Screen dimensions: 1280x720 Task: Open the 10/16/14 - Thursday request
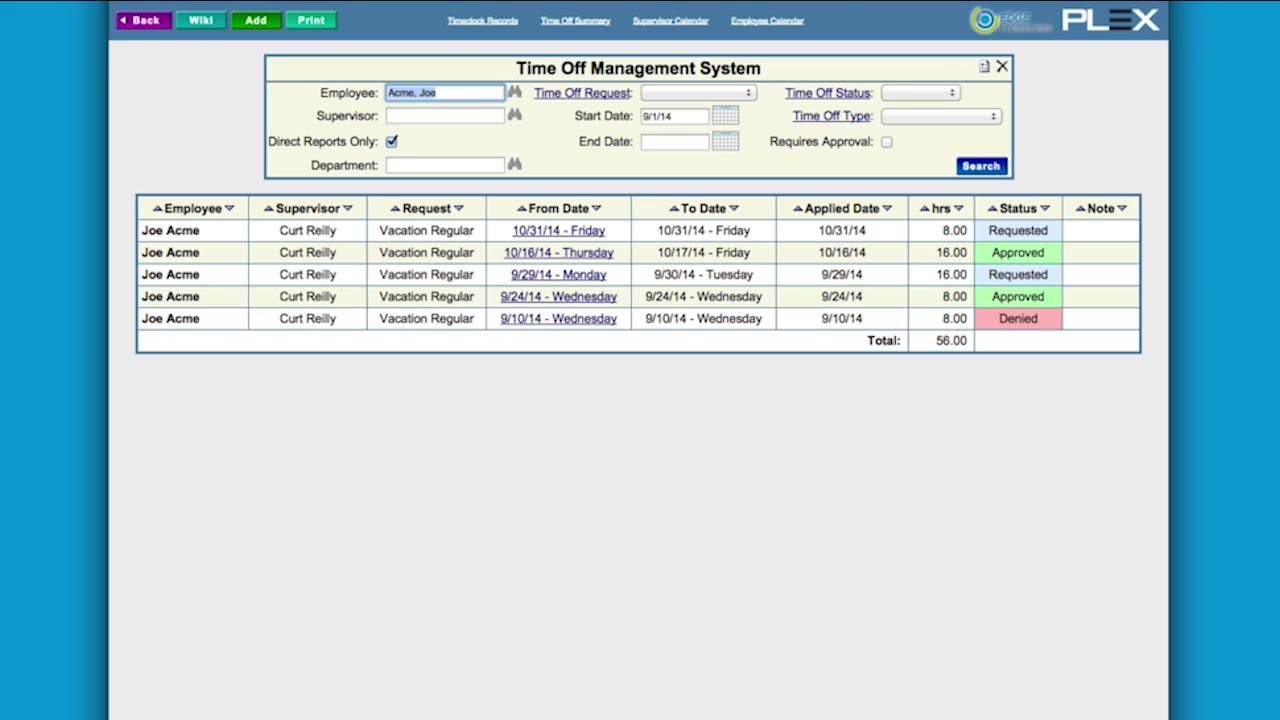559,253
